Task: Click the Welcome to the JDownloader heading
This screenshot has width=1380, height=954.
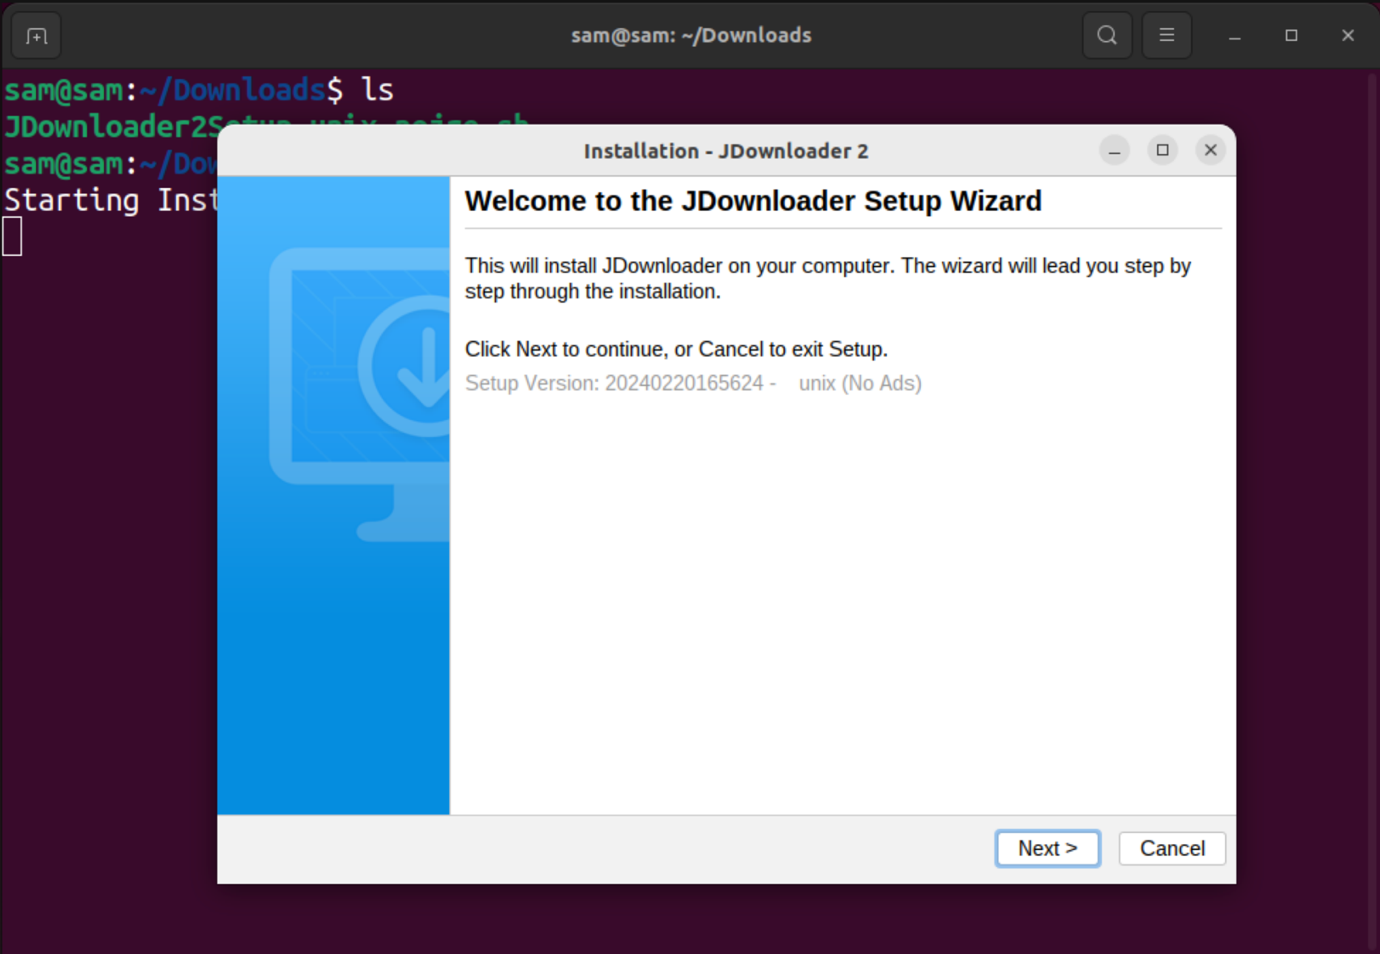Action: point(753,201)
